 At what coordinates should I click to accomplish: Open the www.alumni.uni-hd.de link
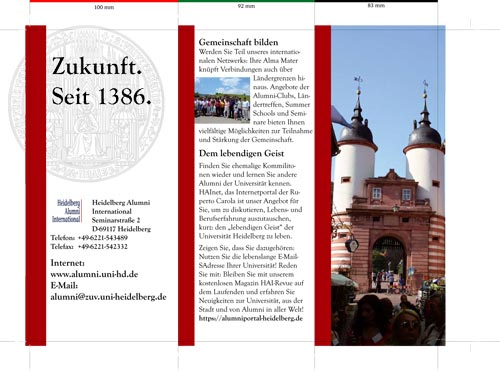point(94,274)
